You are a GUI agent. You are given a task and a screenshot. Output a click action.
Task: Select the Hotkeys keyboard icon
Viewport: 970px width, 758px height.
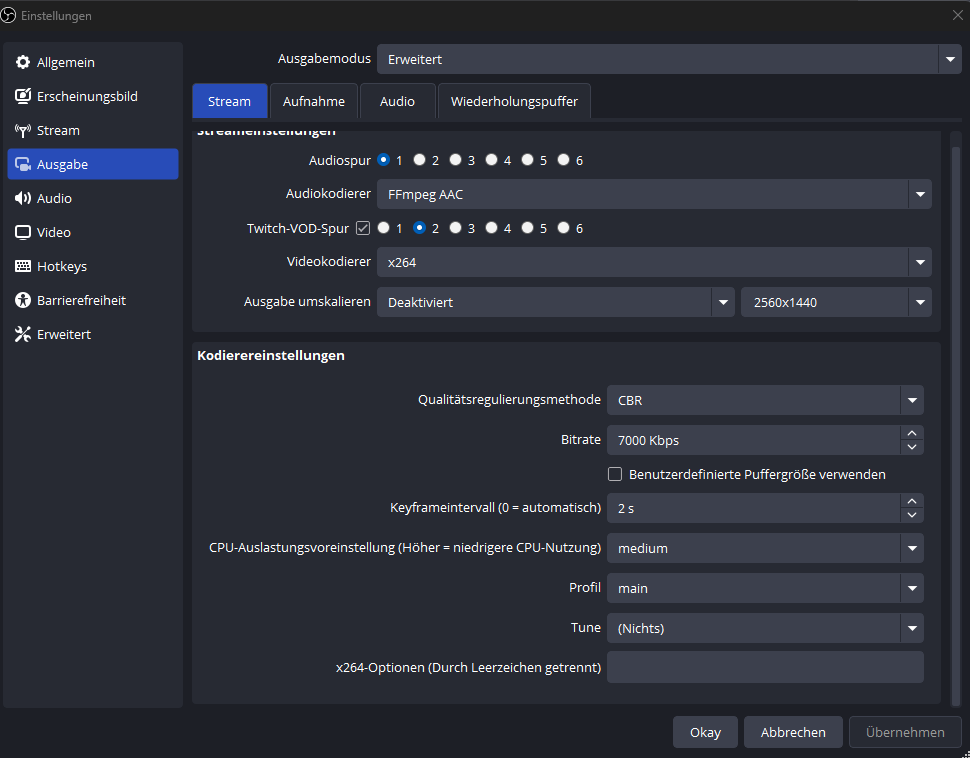click(23, 266)
